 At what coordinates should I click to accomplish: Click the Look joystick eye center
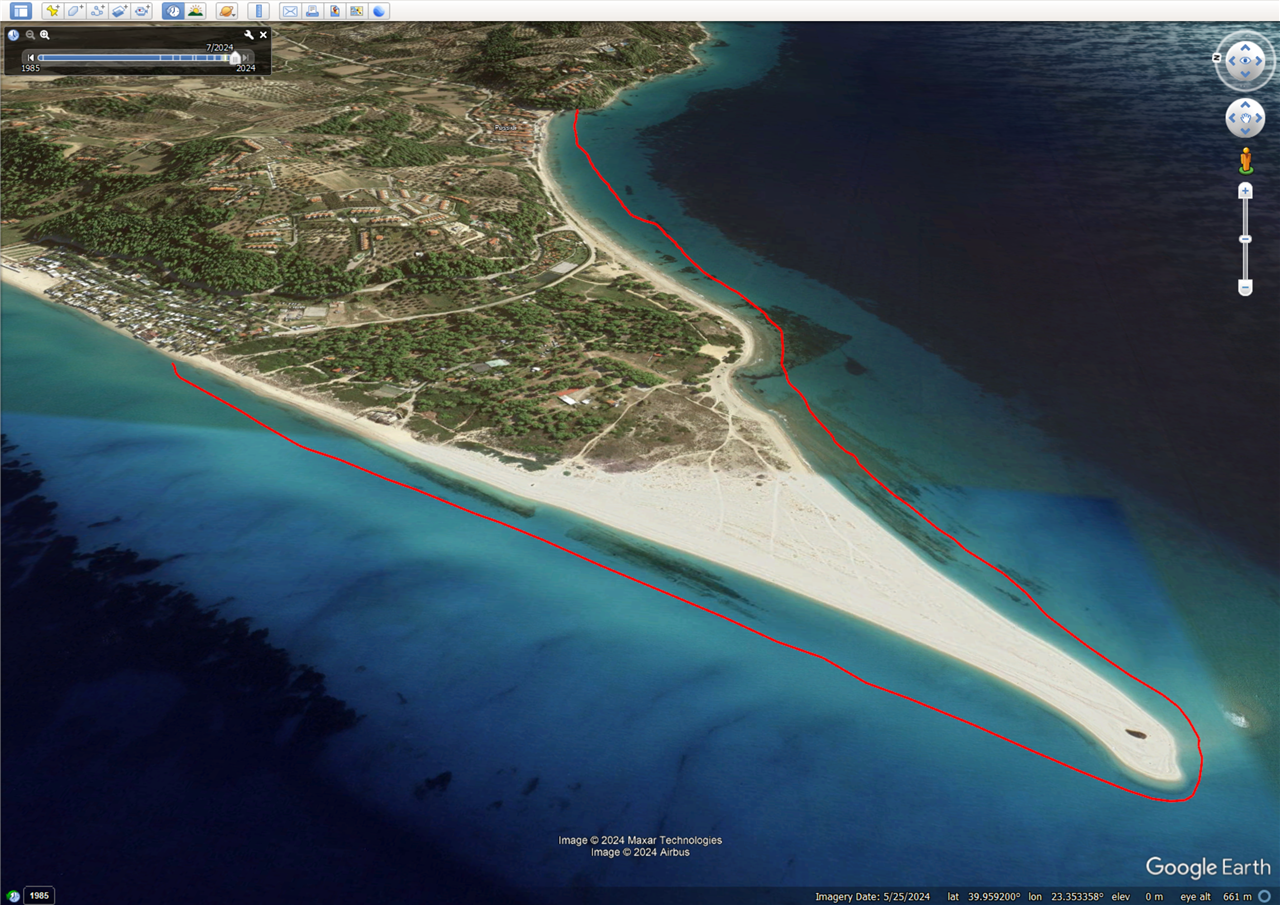[1245, 60]
